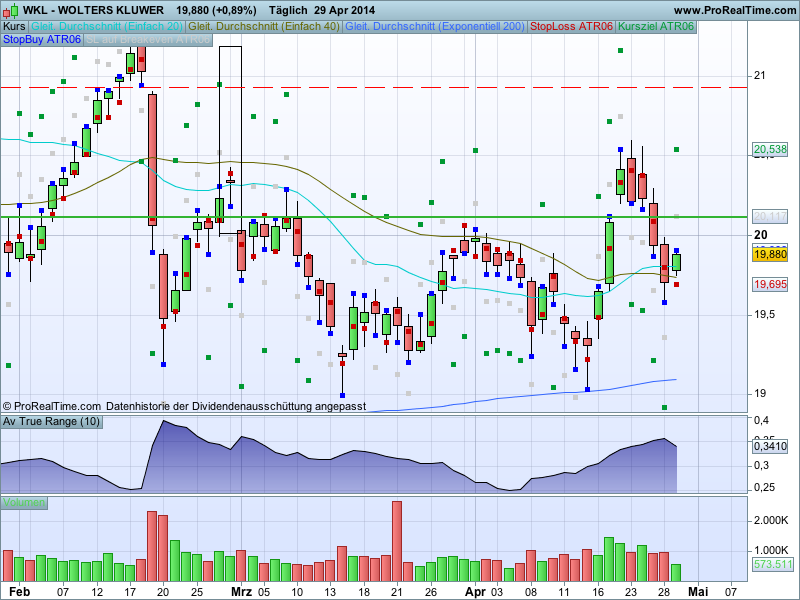Click the Volumen panel label

[24, 503]
